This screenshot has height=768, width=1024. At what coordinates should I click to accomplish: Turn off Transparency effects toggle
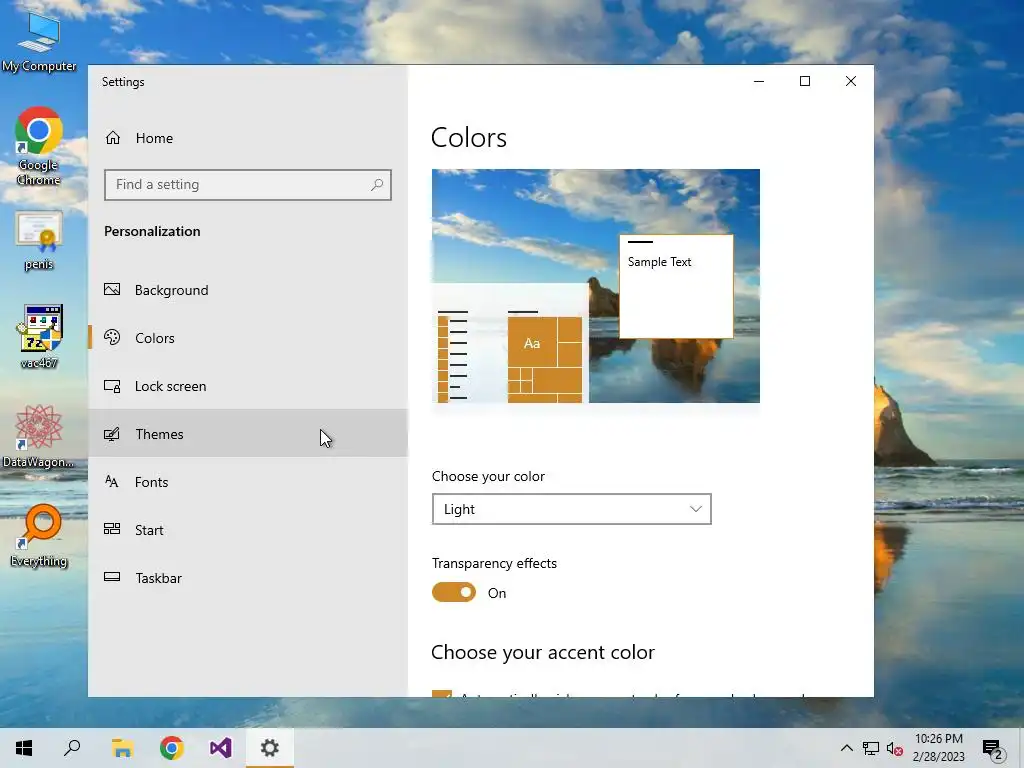(454, 592)
